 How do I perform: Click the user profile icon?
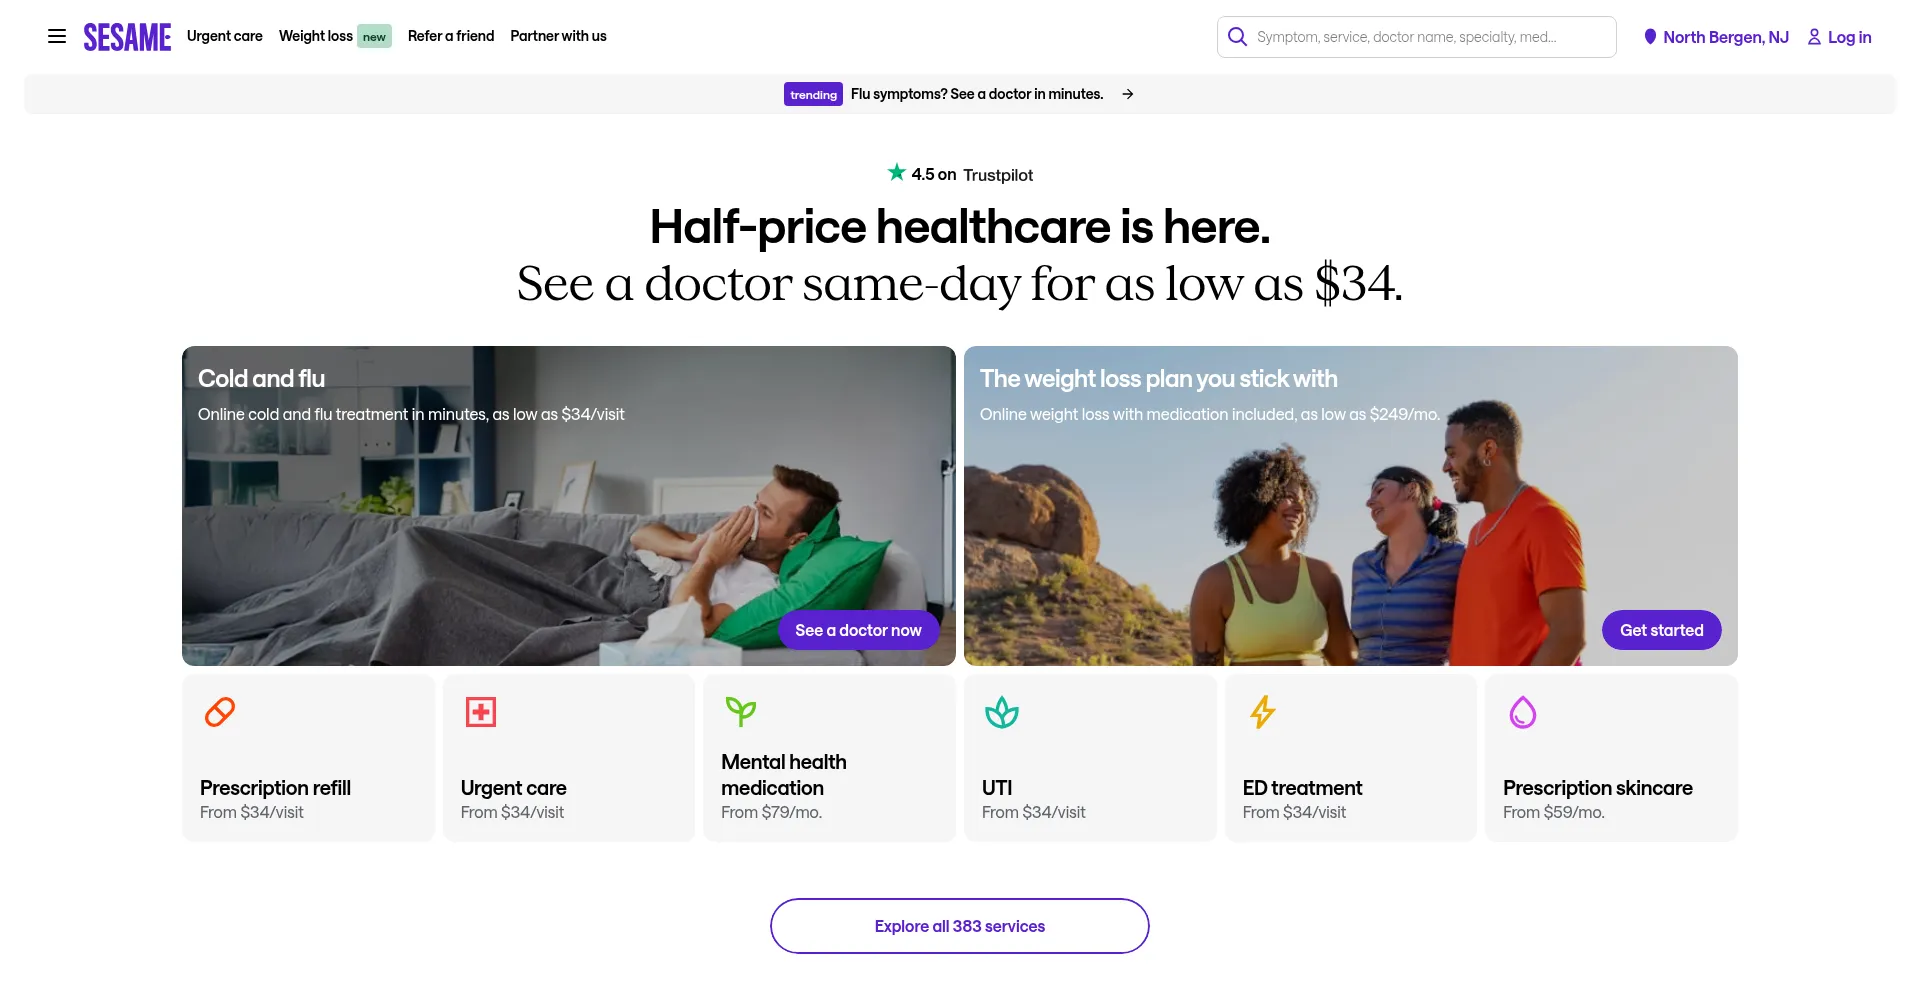pos(1814,37)
